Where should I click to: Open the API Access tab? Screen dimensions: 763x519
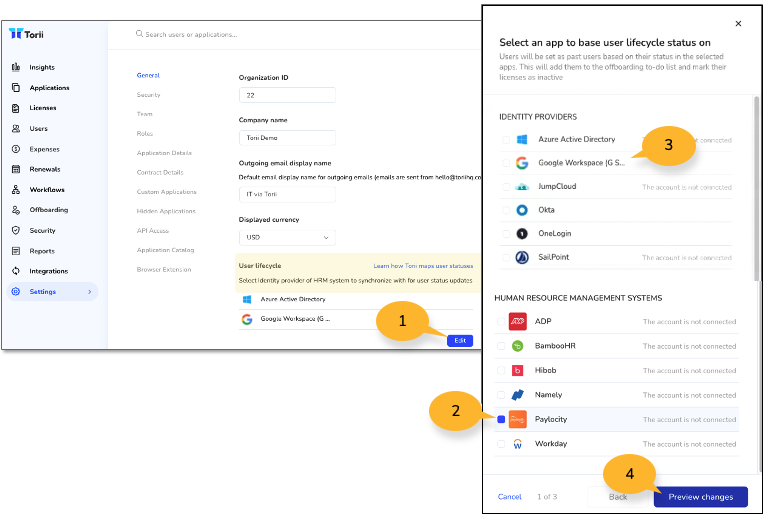click(x=153, y=231)
